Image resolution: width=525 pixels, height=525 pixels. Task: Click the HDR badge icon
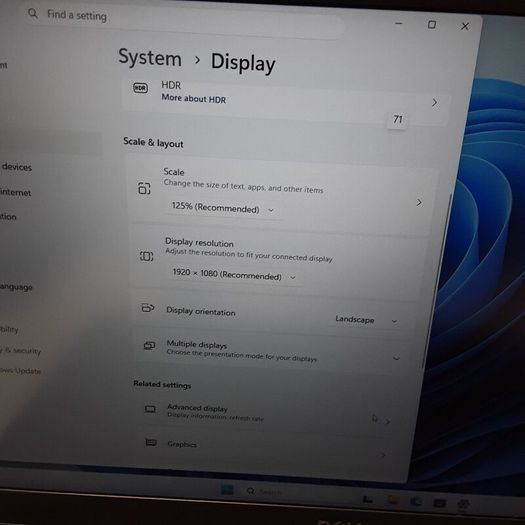coord(140,88)
